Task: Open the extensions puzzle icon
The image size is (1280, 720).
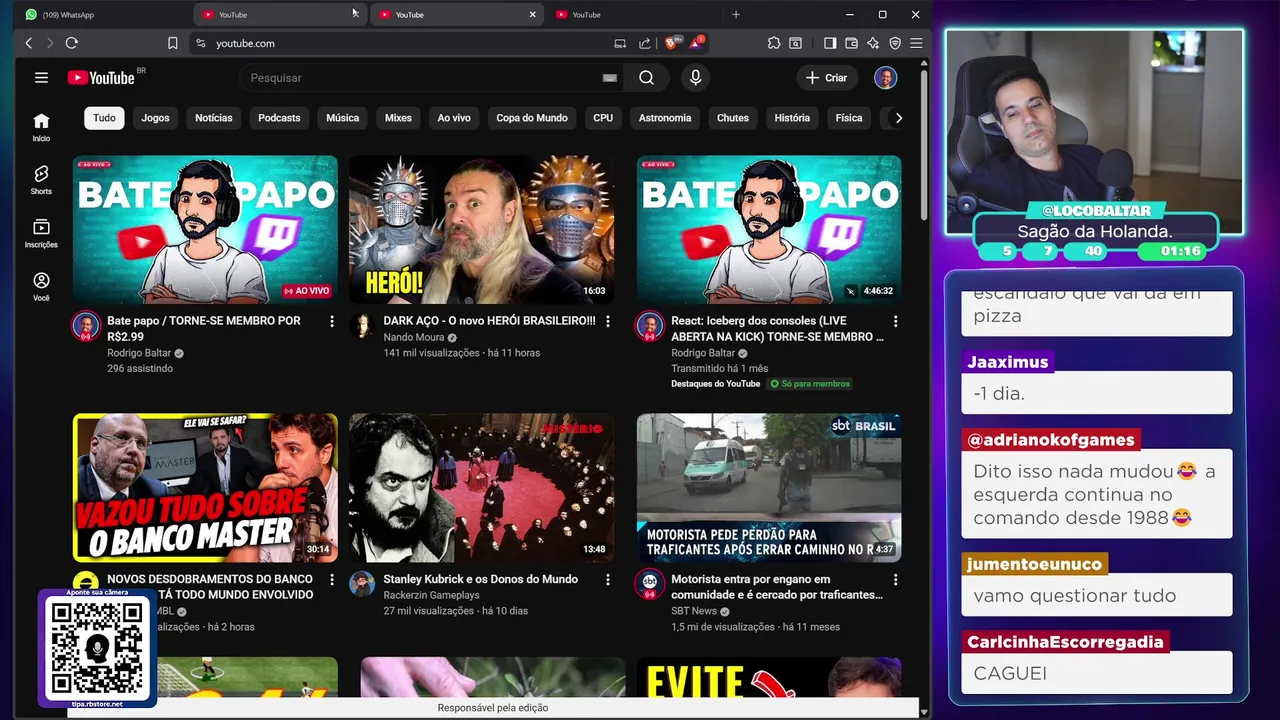Action: [774, 43]
